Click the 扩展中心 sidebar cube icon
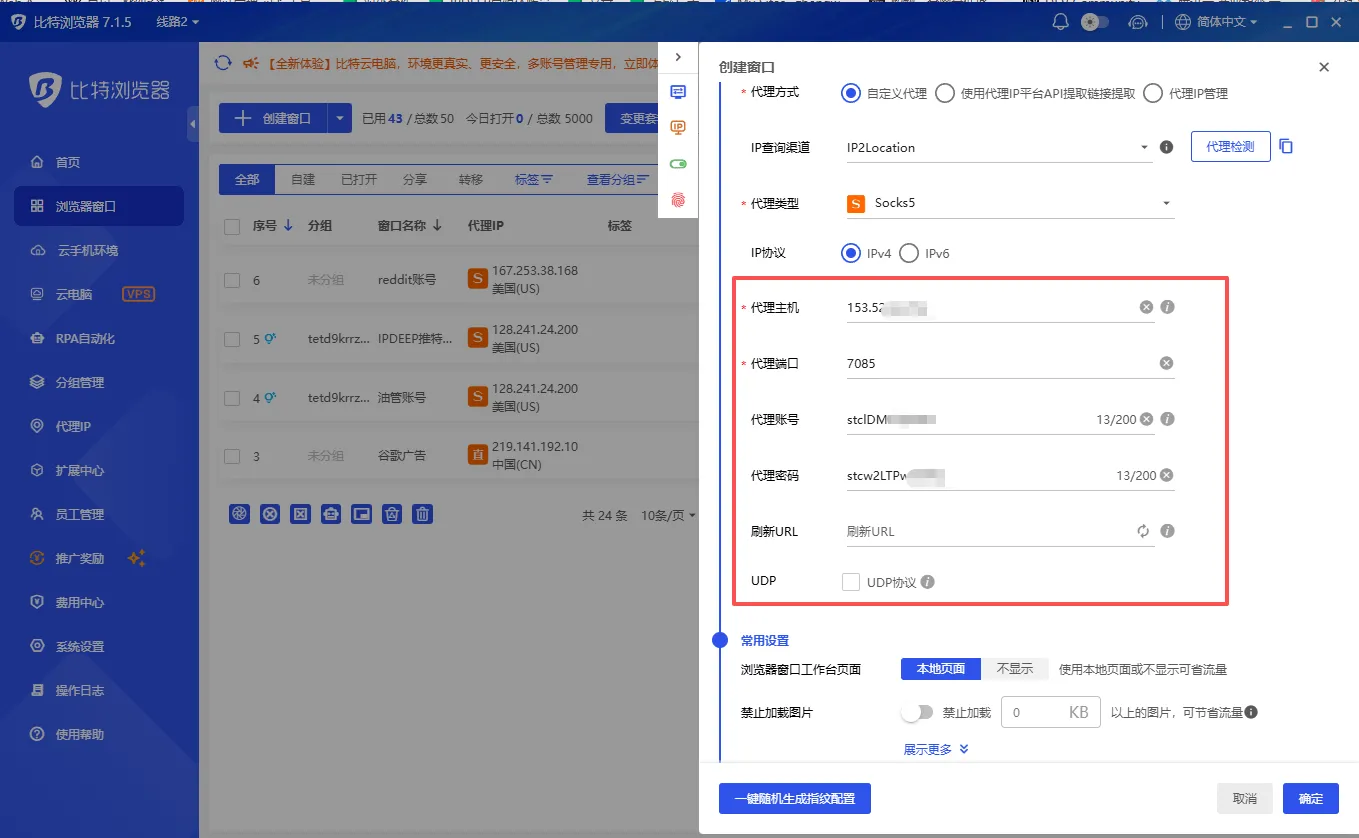Screen dimensions: 1359x838 (x=37, y=470)
